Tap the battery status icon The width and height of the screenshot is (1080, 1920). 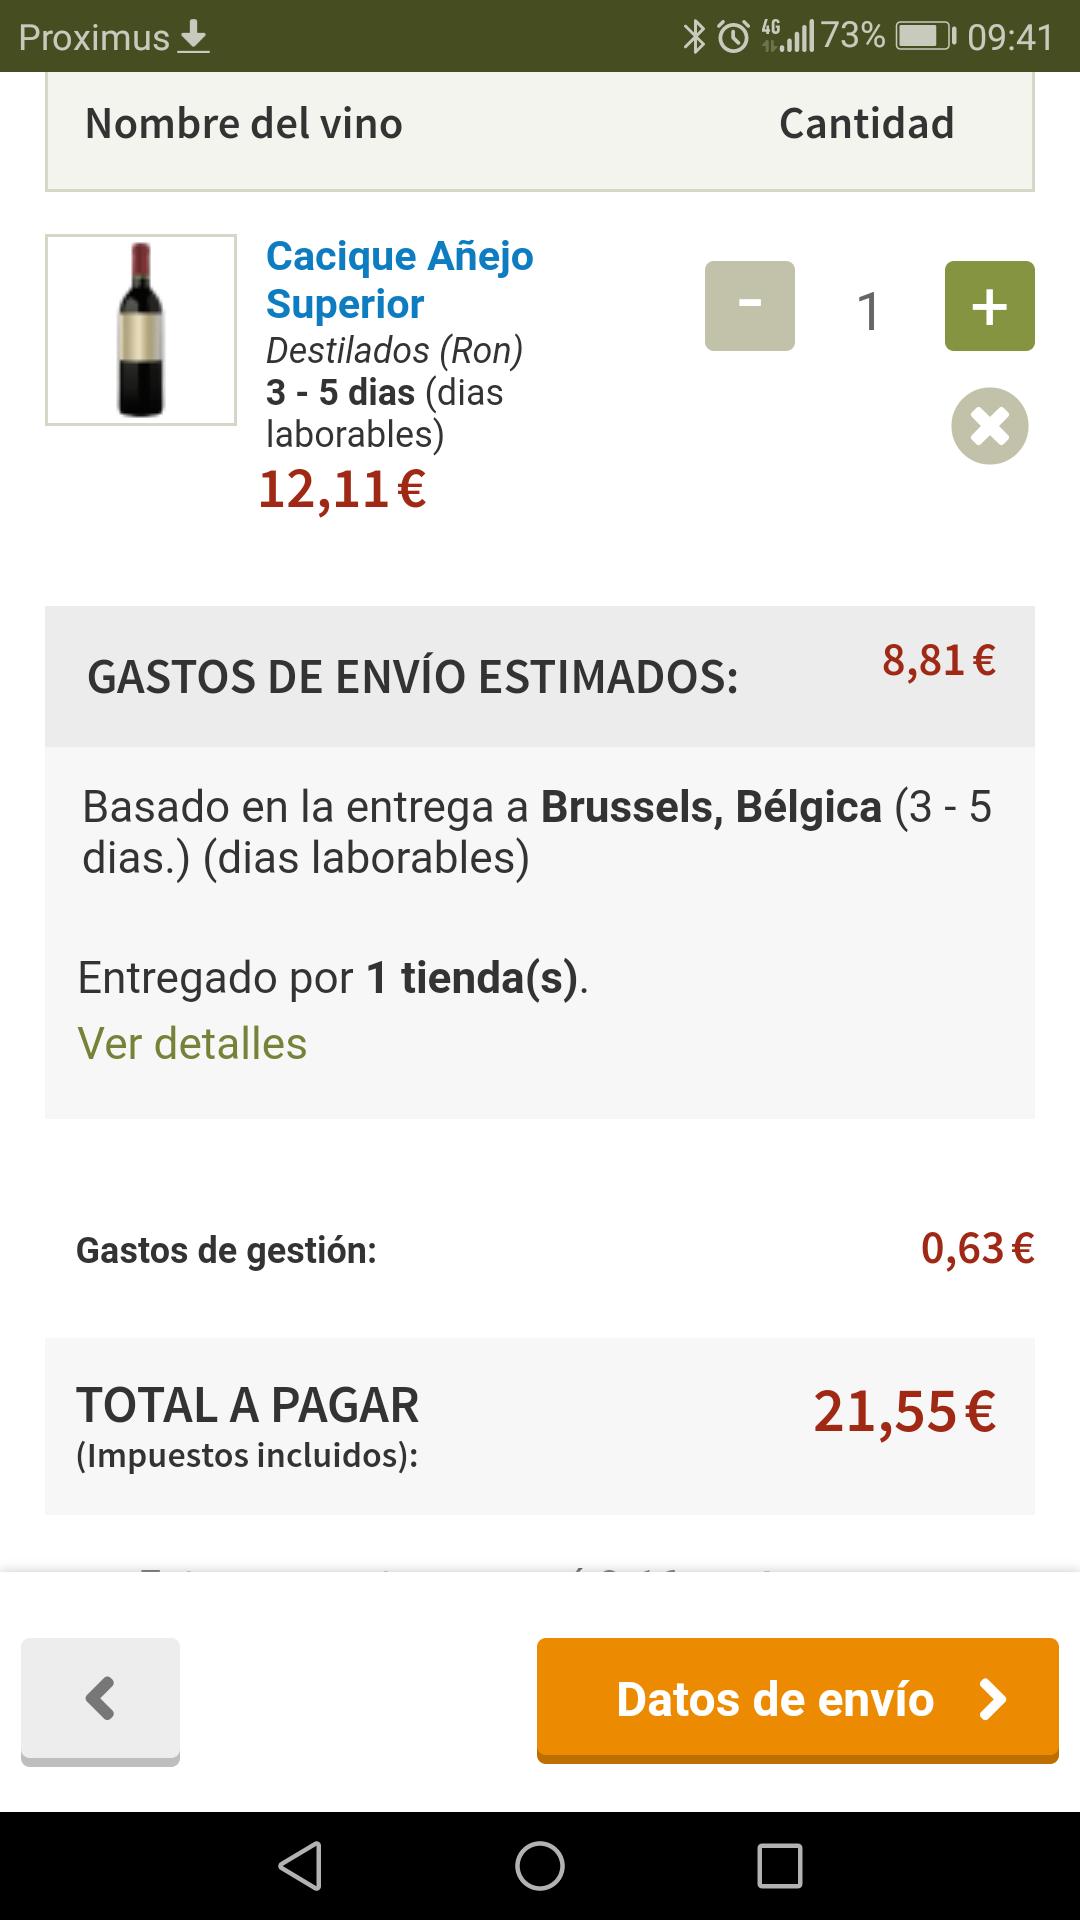tap(925, 37)
